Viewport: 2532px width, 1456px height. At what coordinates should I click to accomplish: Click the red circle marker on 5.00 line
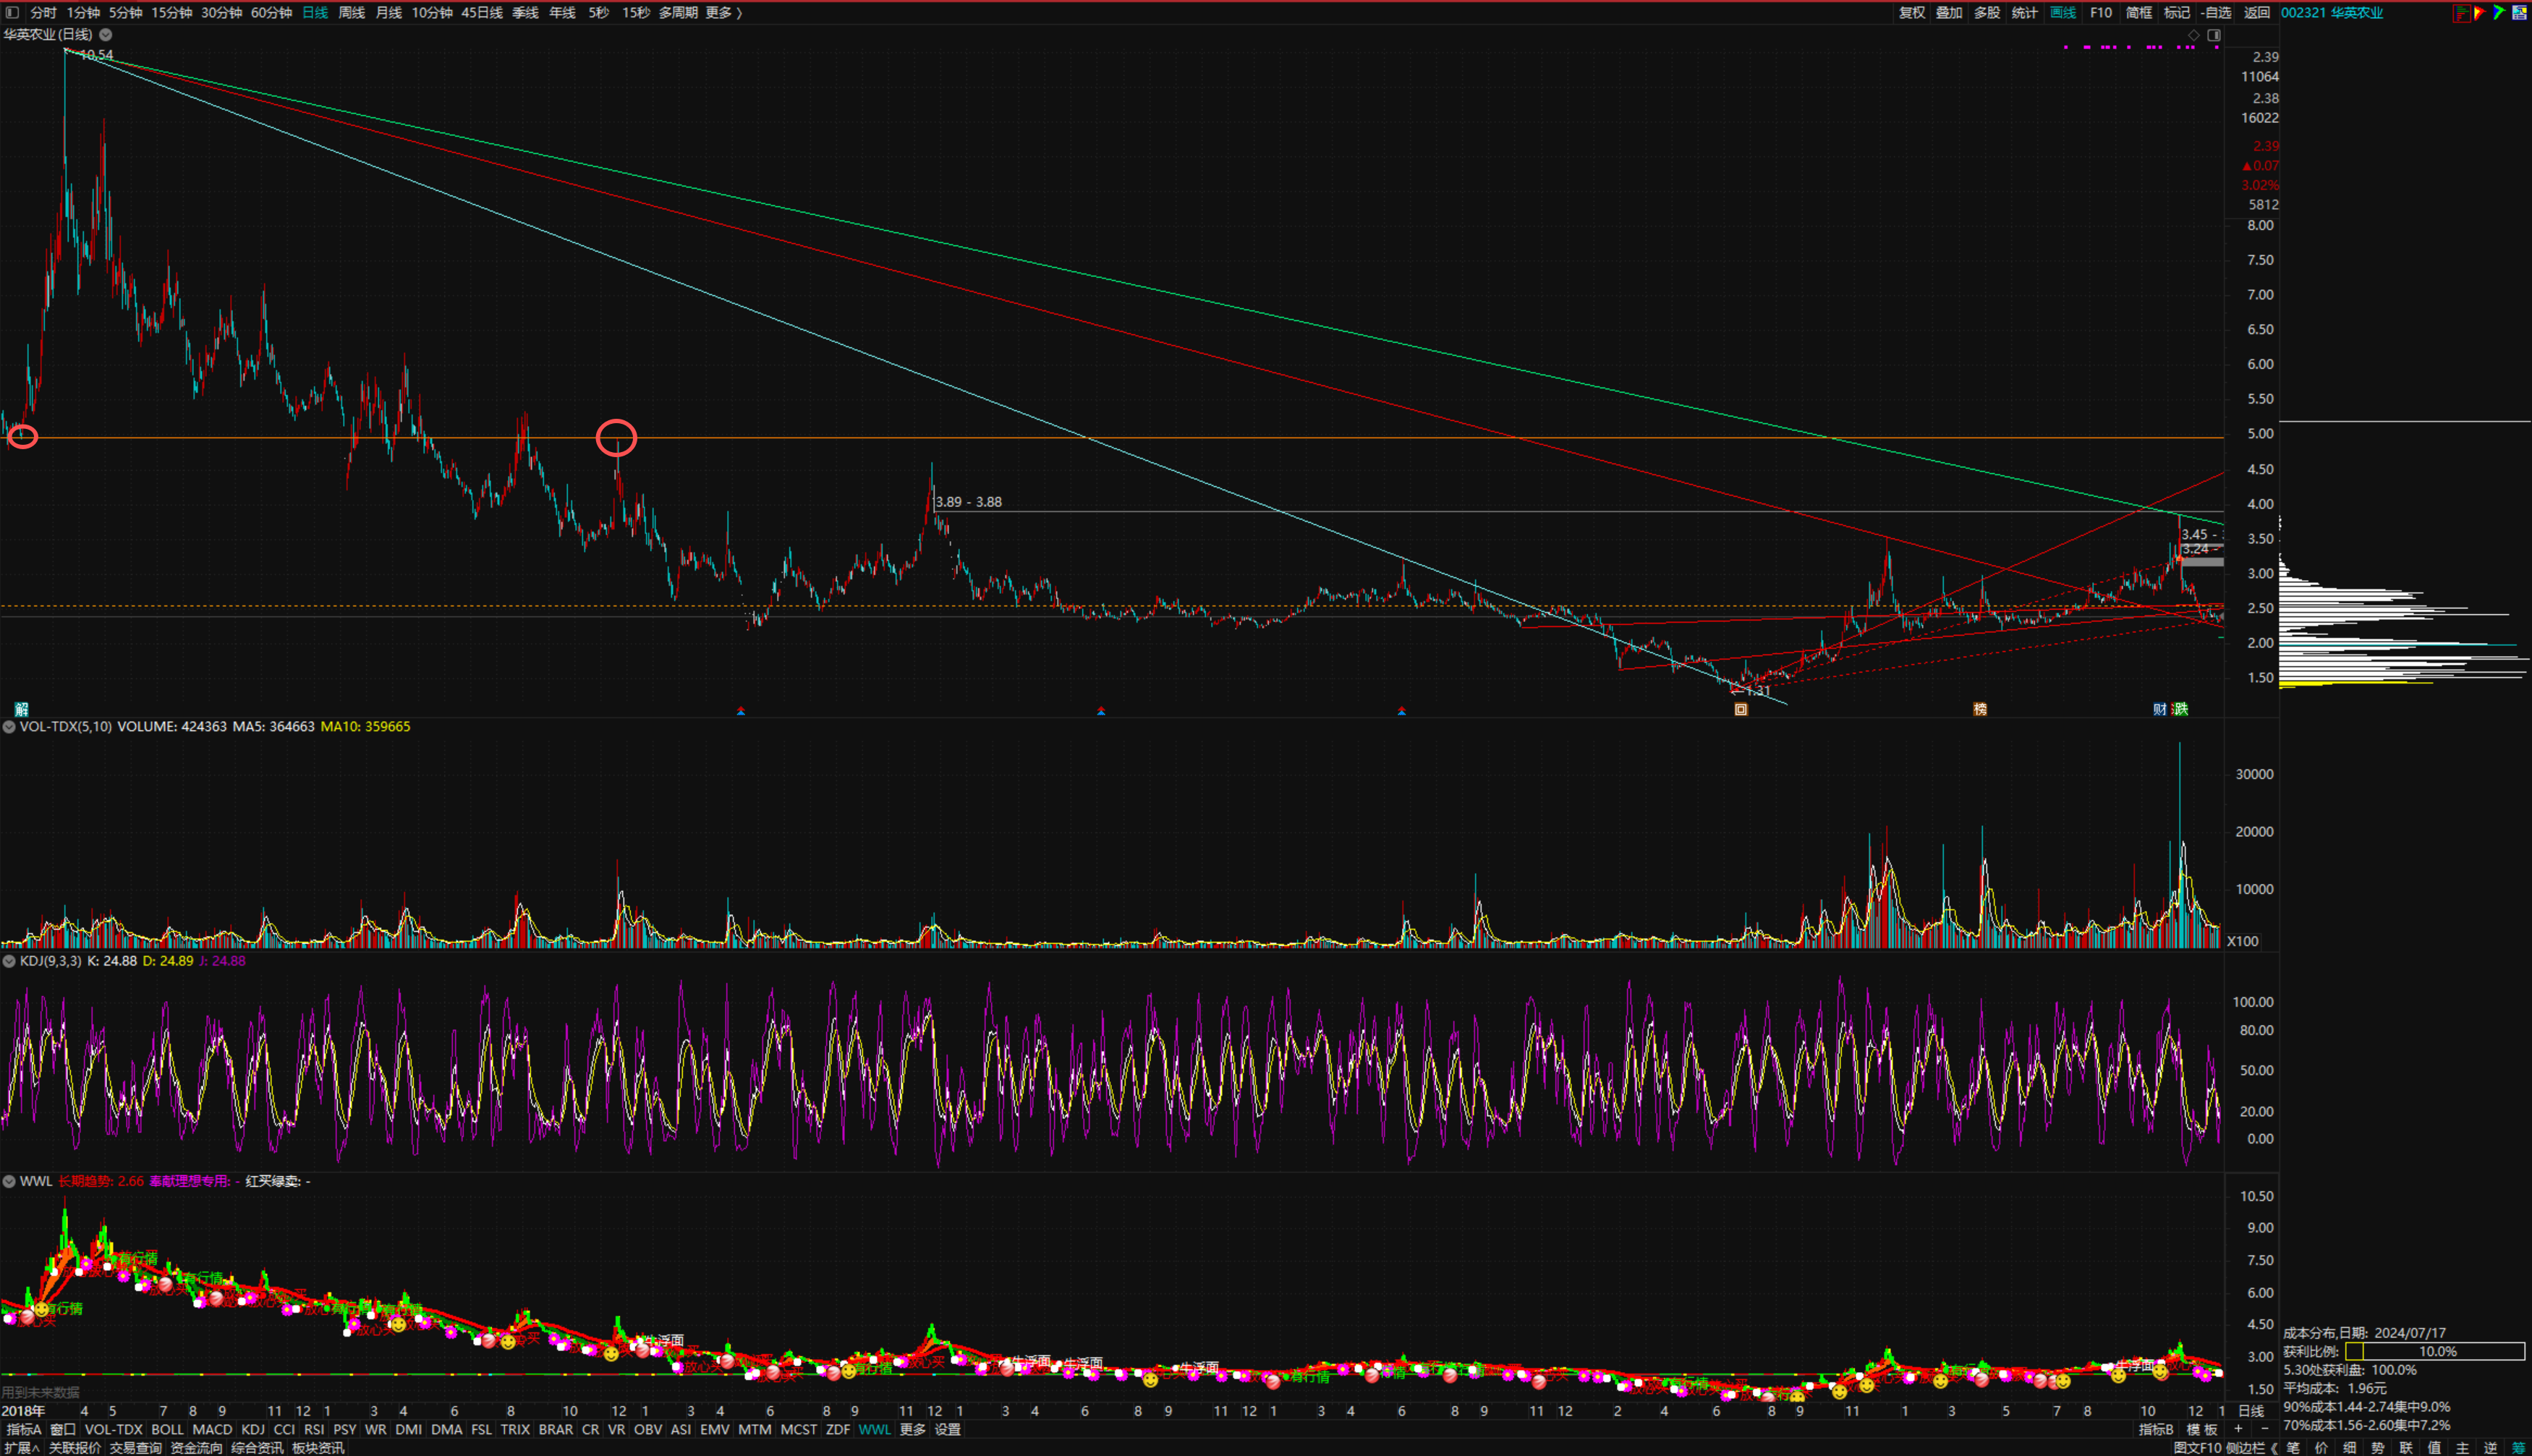click(616, 438)
